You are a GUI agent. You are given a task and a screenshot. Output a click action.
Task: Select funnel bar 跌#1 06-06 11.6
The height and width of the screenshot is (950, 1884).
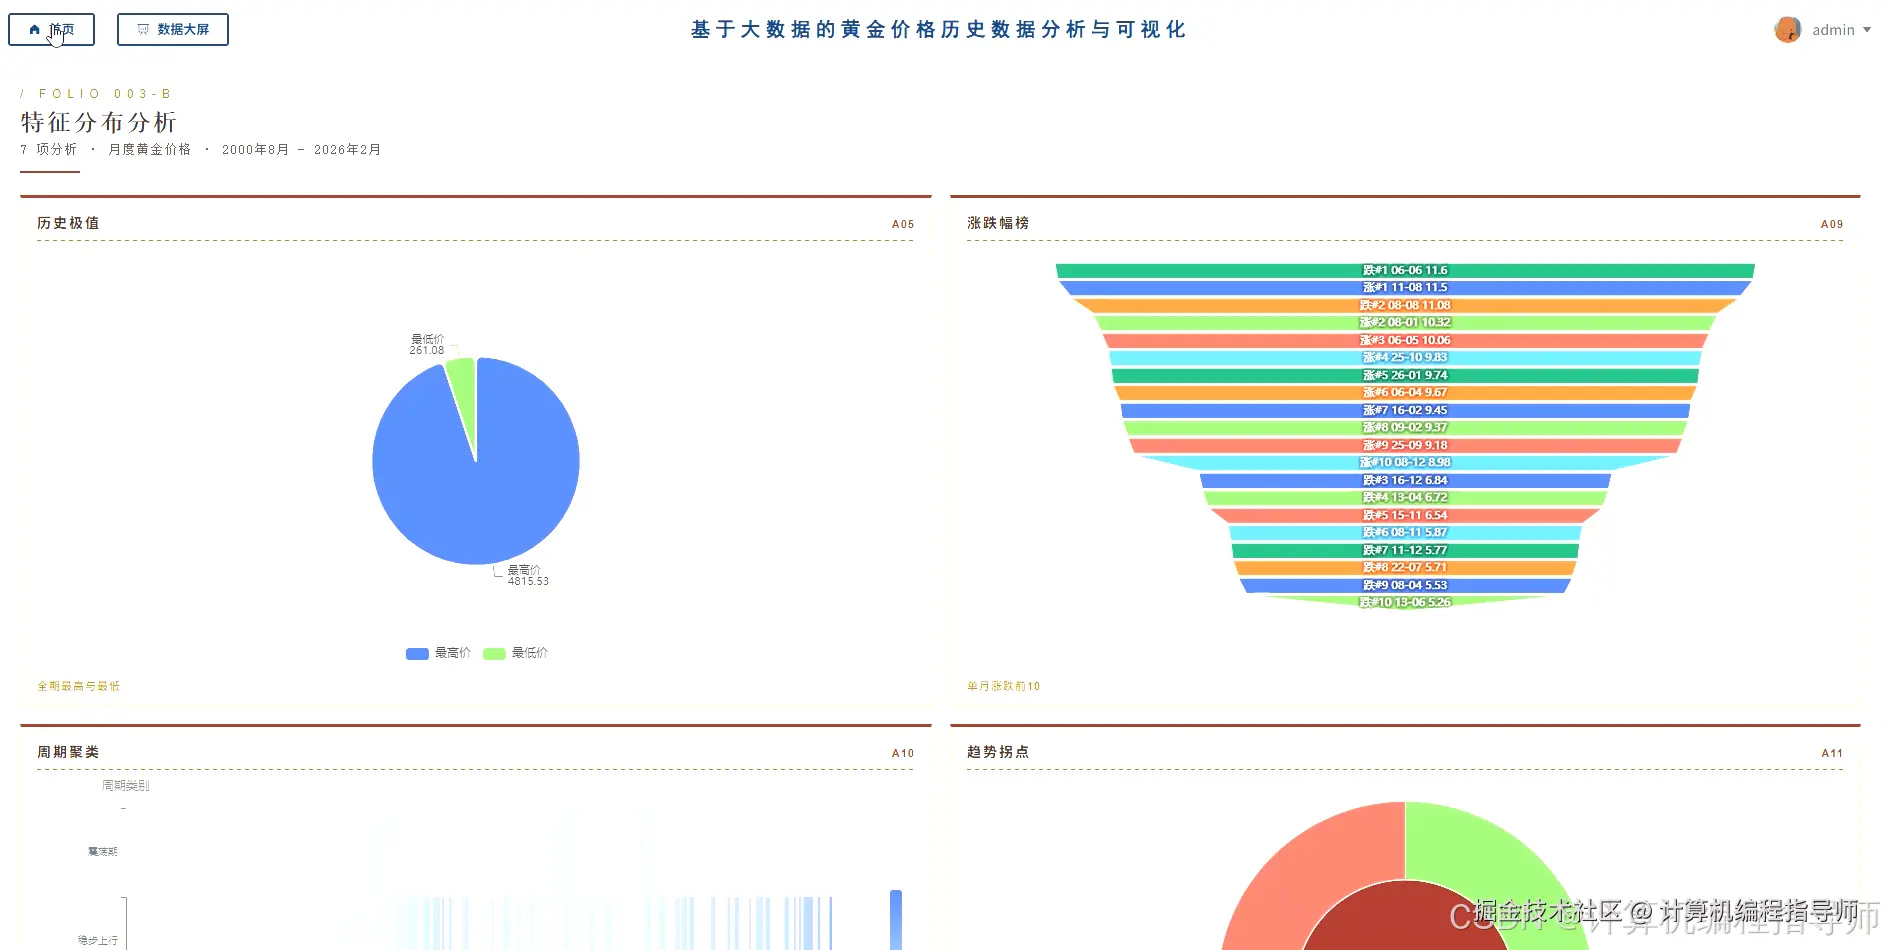click(x=1405, y=271)
